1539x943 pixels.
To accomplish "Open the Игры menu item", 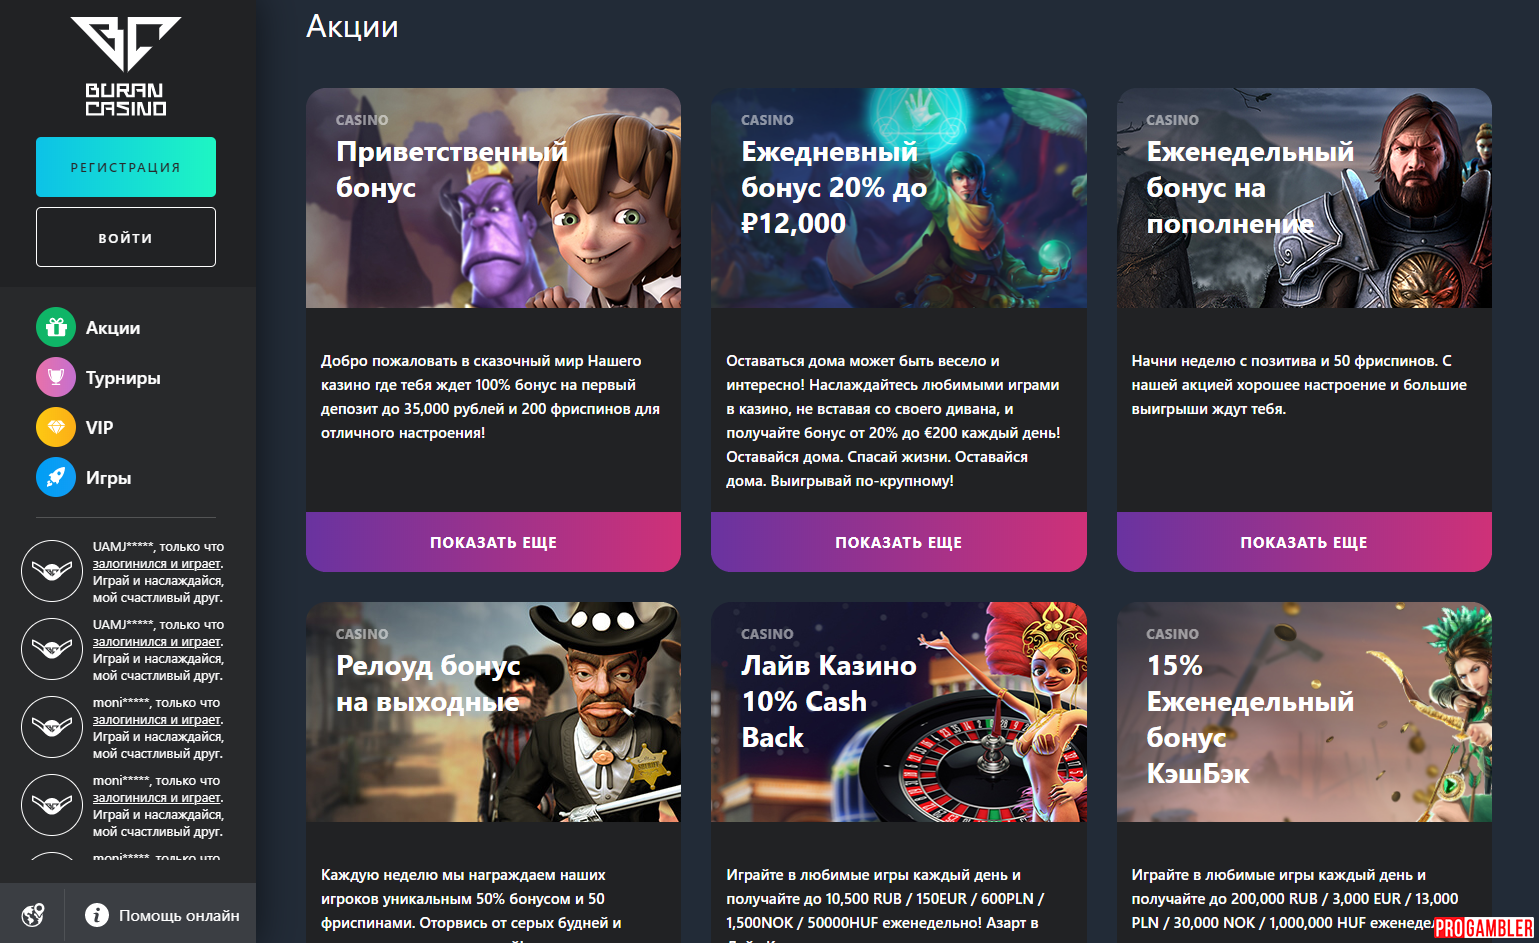I will (x=109, y=478).
